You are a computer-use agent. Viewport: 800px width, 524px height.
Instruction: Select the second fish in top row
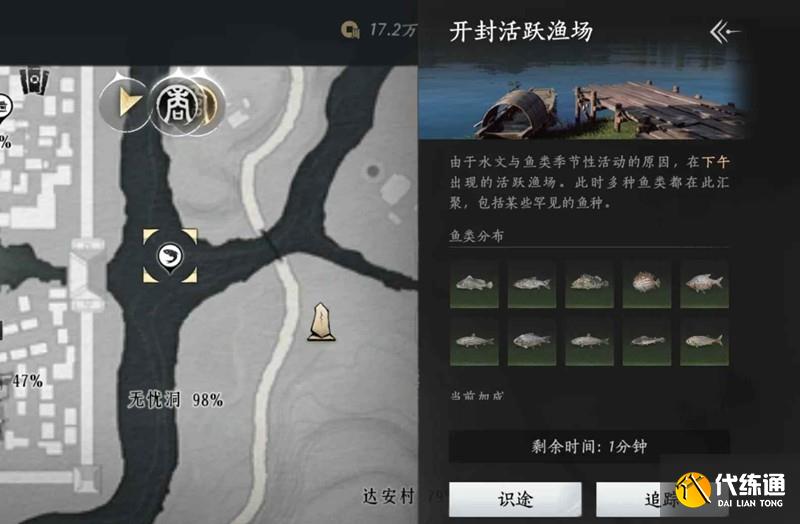tap(532, 284)
